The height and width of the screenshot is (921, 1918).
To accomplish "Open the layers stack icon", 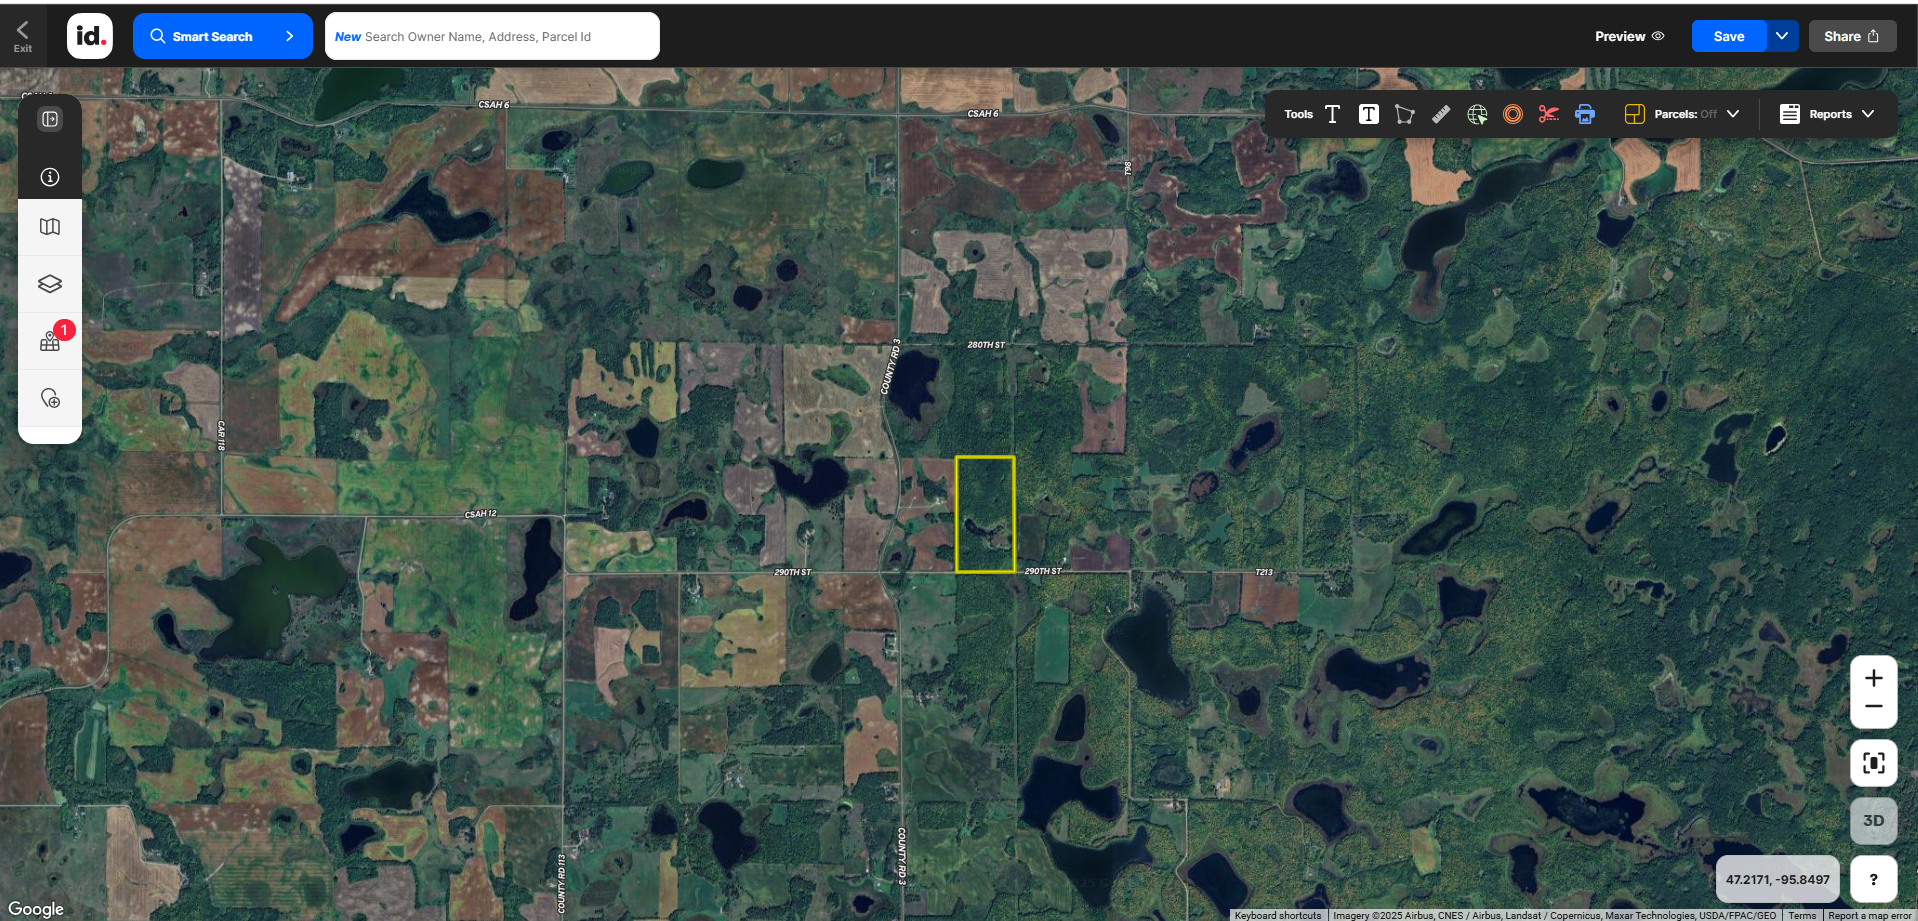I will pyautogui.click(x=50, y=284).
